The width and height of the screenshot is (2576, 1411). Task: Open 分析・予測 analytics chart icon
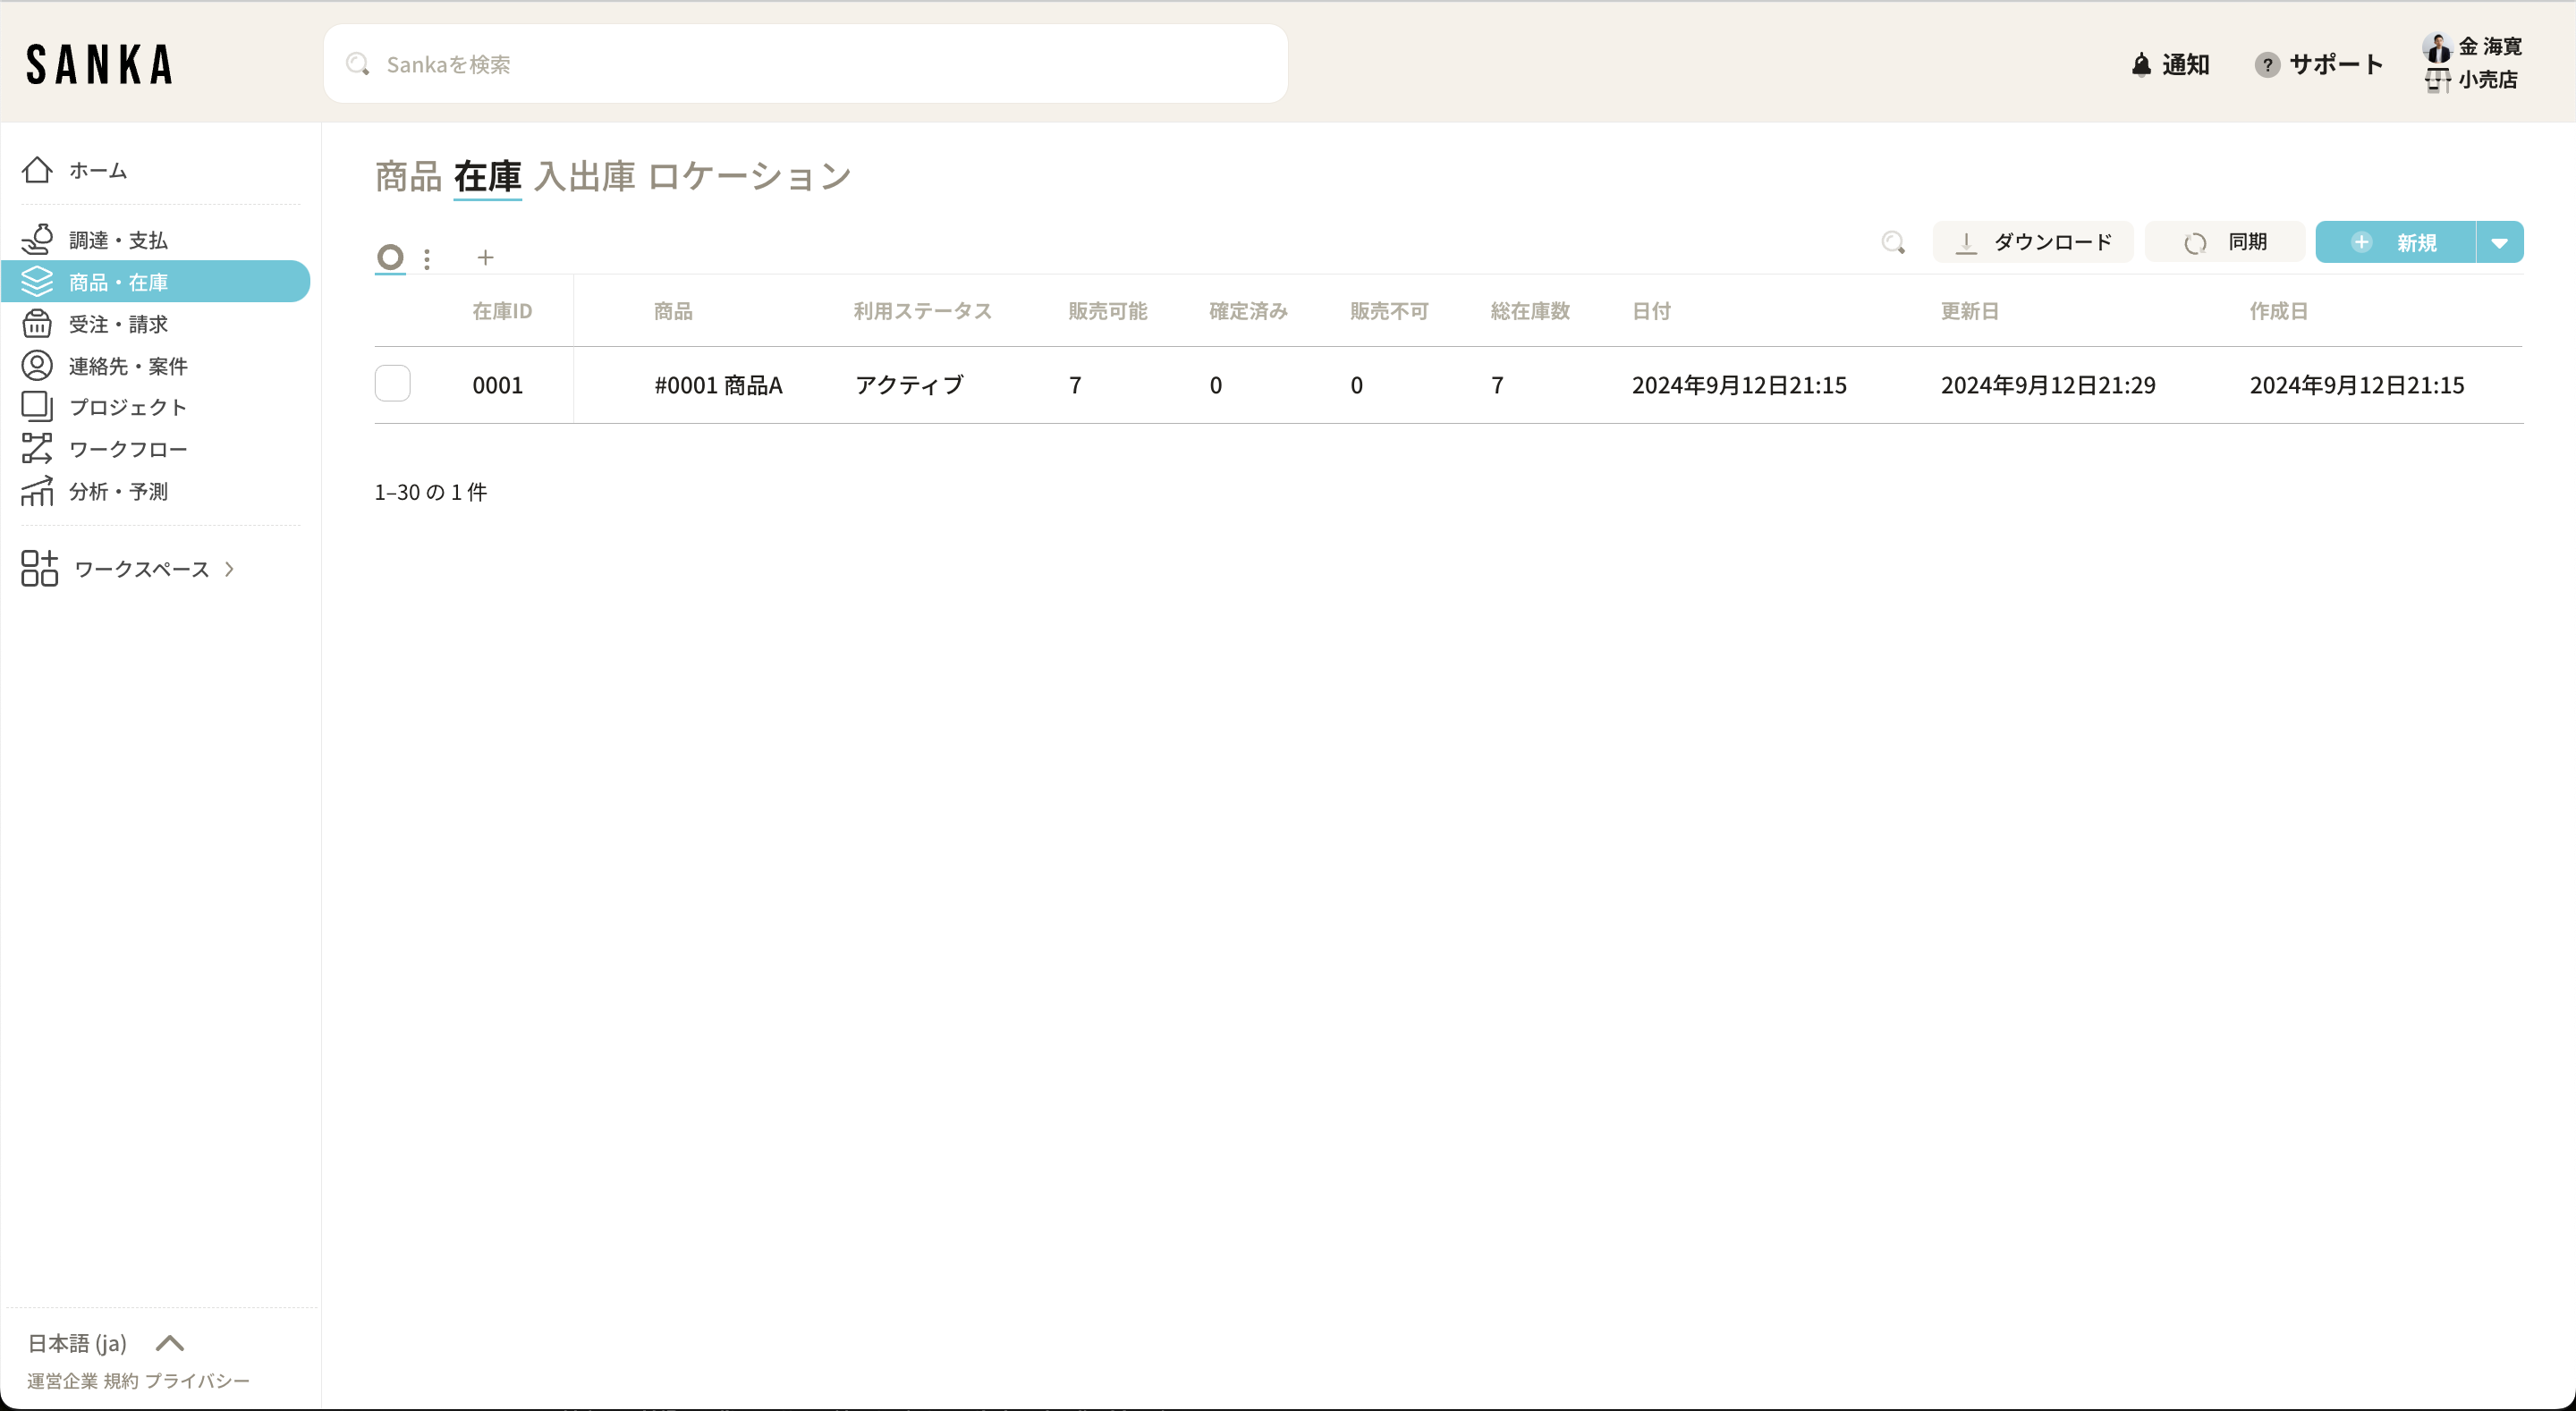pyautogui.click(x=37, y=491)
